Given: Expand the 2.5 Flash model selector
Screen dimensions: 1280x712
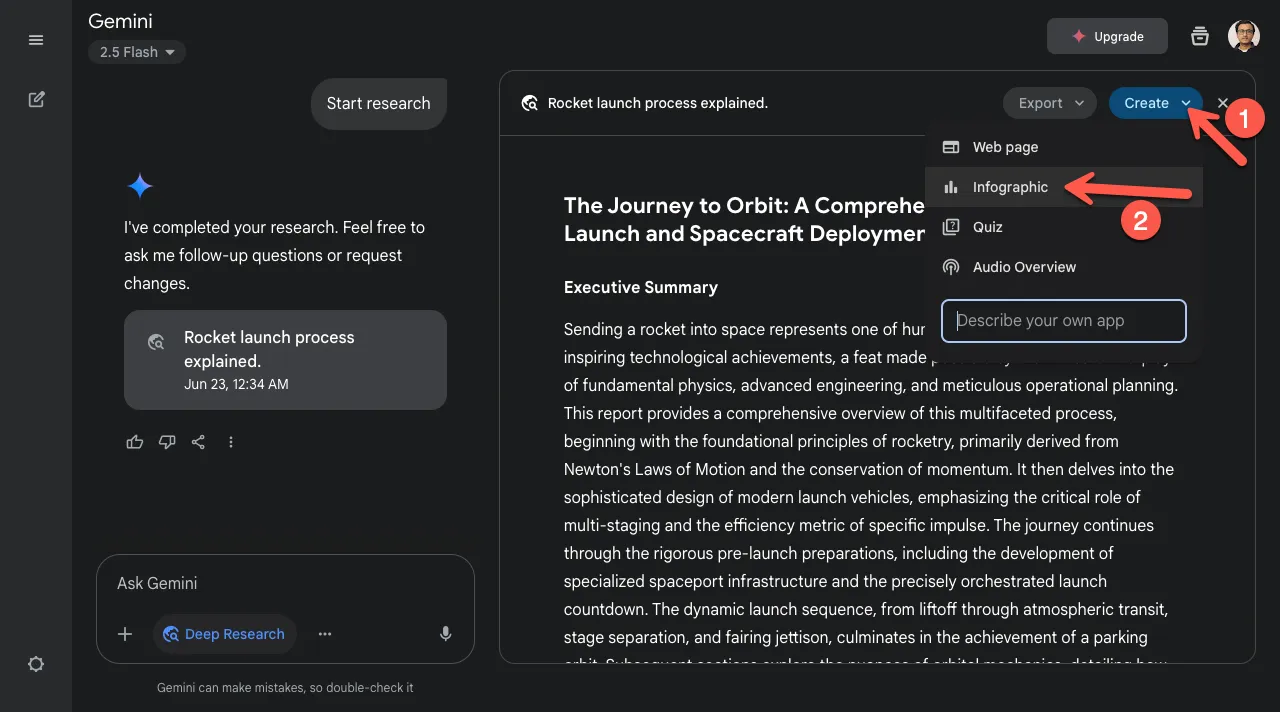Looking at the screenshot, I should point(137,52).
